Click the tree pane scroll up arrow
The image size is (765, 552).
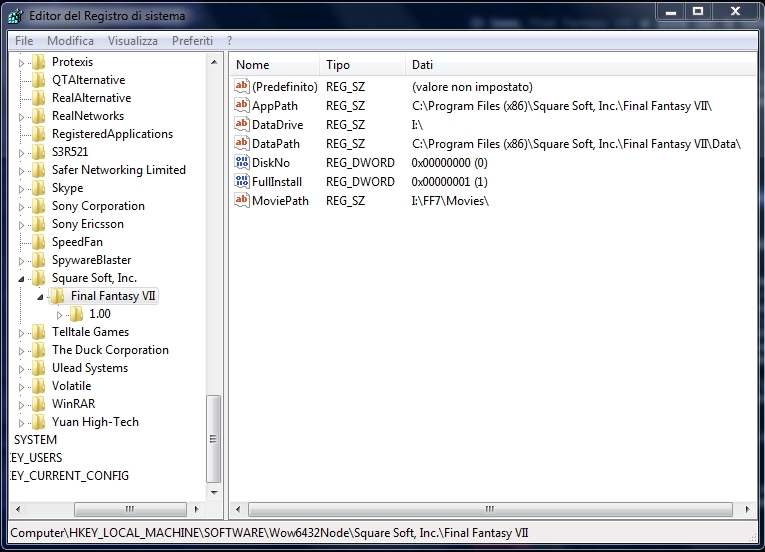(214, 62)
